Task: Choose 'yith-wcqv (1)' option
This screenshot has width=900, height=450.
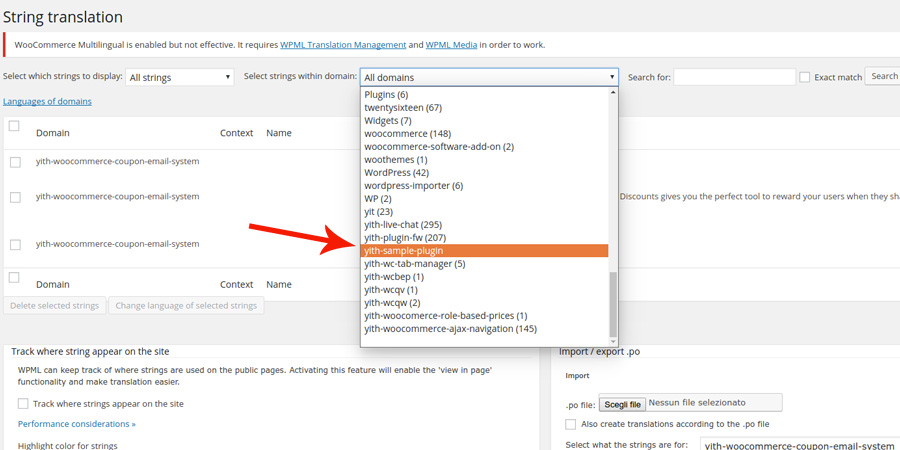Action: coord(484,290)
